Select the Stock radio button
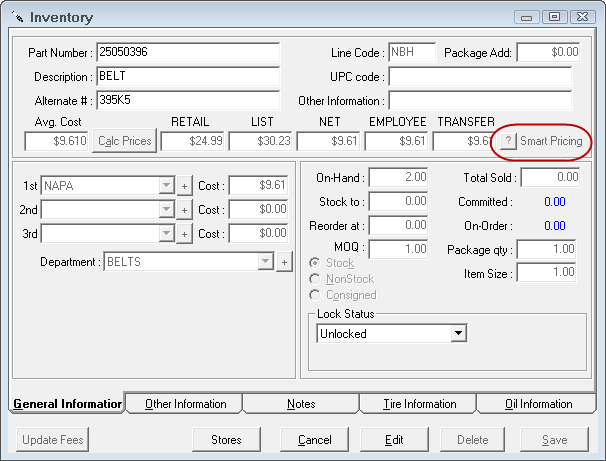Screen dimensions: 606x461 point(316,263)
